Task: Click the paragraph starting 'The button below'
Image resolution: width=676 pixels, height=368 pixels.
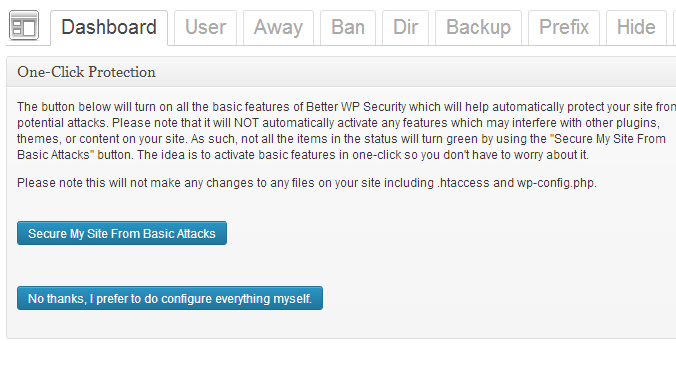Action: [x=347, y=131]
